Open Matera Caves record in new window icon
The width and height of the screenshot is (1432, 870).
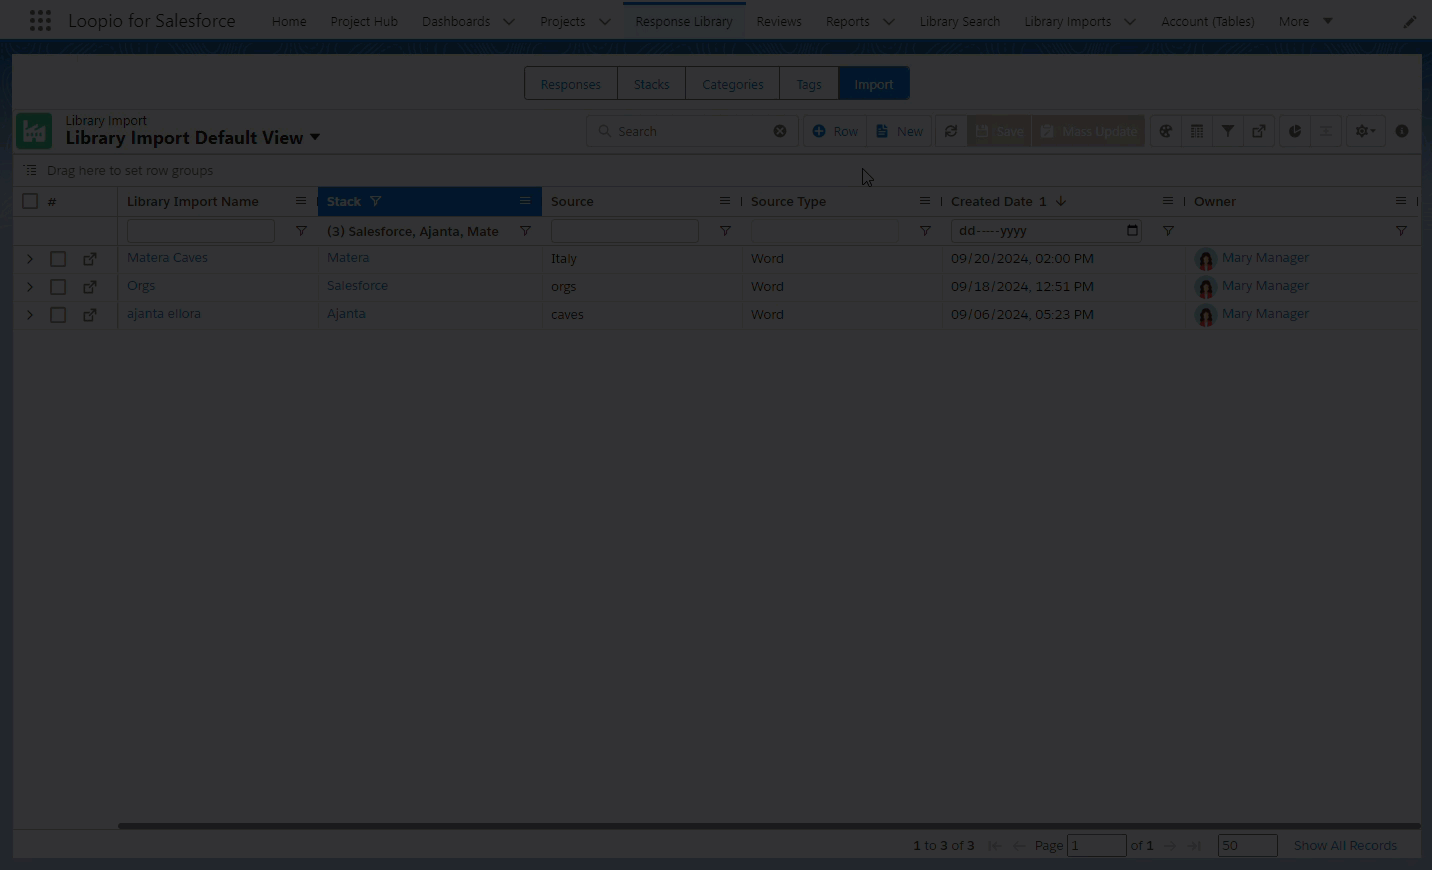(x=90, y=259)
